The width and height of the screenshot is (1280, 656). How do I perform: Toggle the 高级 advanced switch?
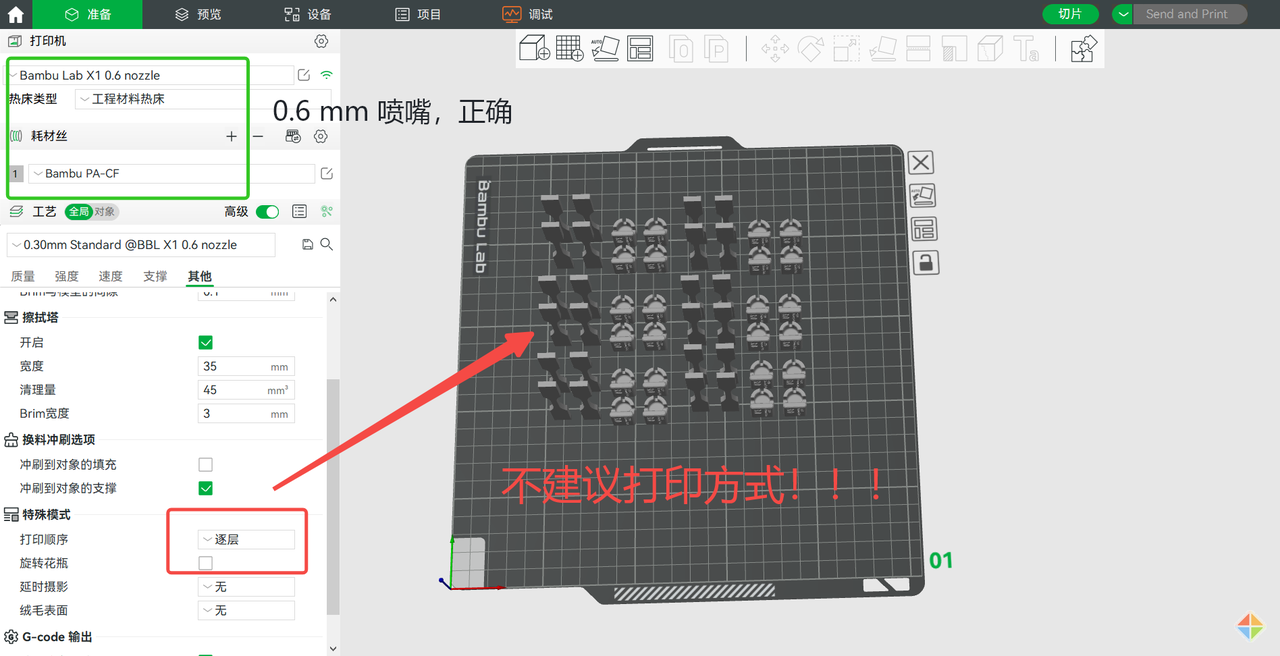pyautogui.click(x=267, y=212)
